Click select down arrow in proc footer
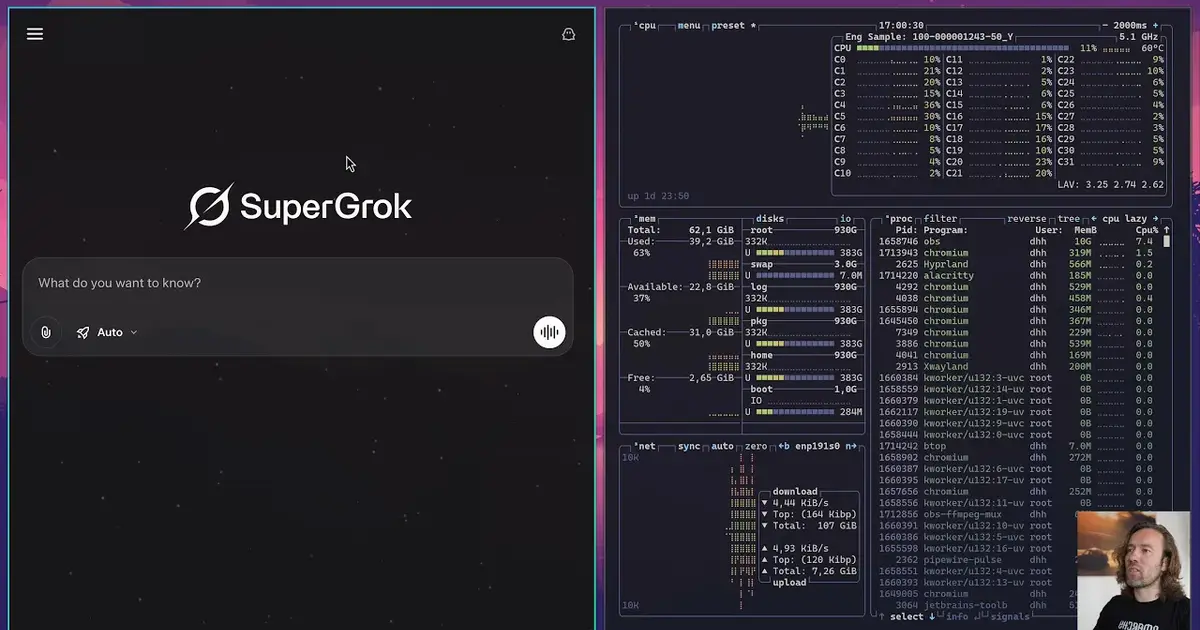Screen dimensions: 1200x630 point(933,616)
